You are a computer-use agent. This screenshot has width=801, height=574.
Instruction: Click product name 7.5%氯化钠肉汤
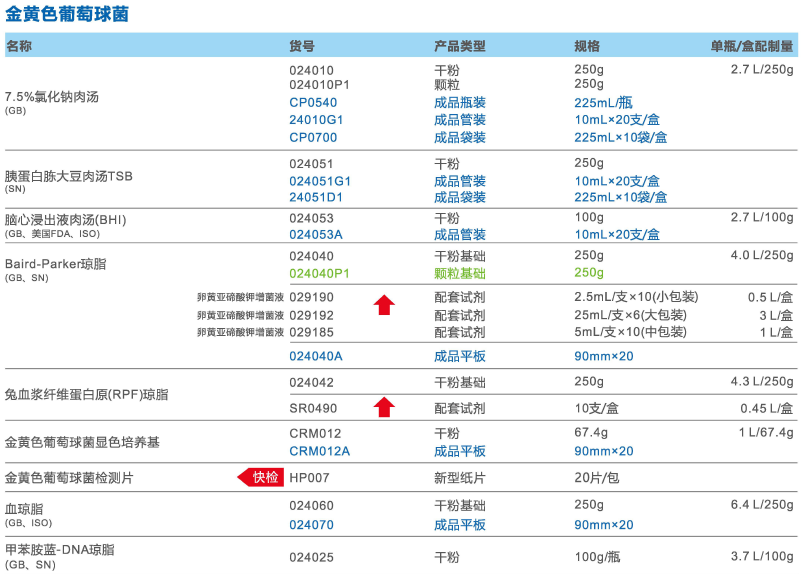click(x=52, y=97)
